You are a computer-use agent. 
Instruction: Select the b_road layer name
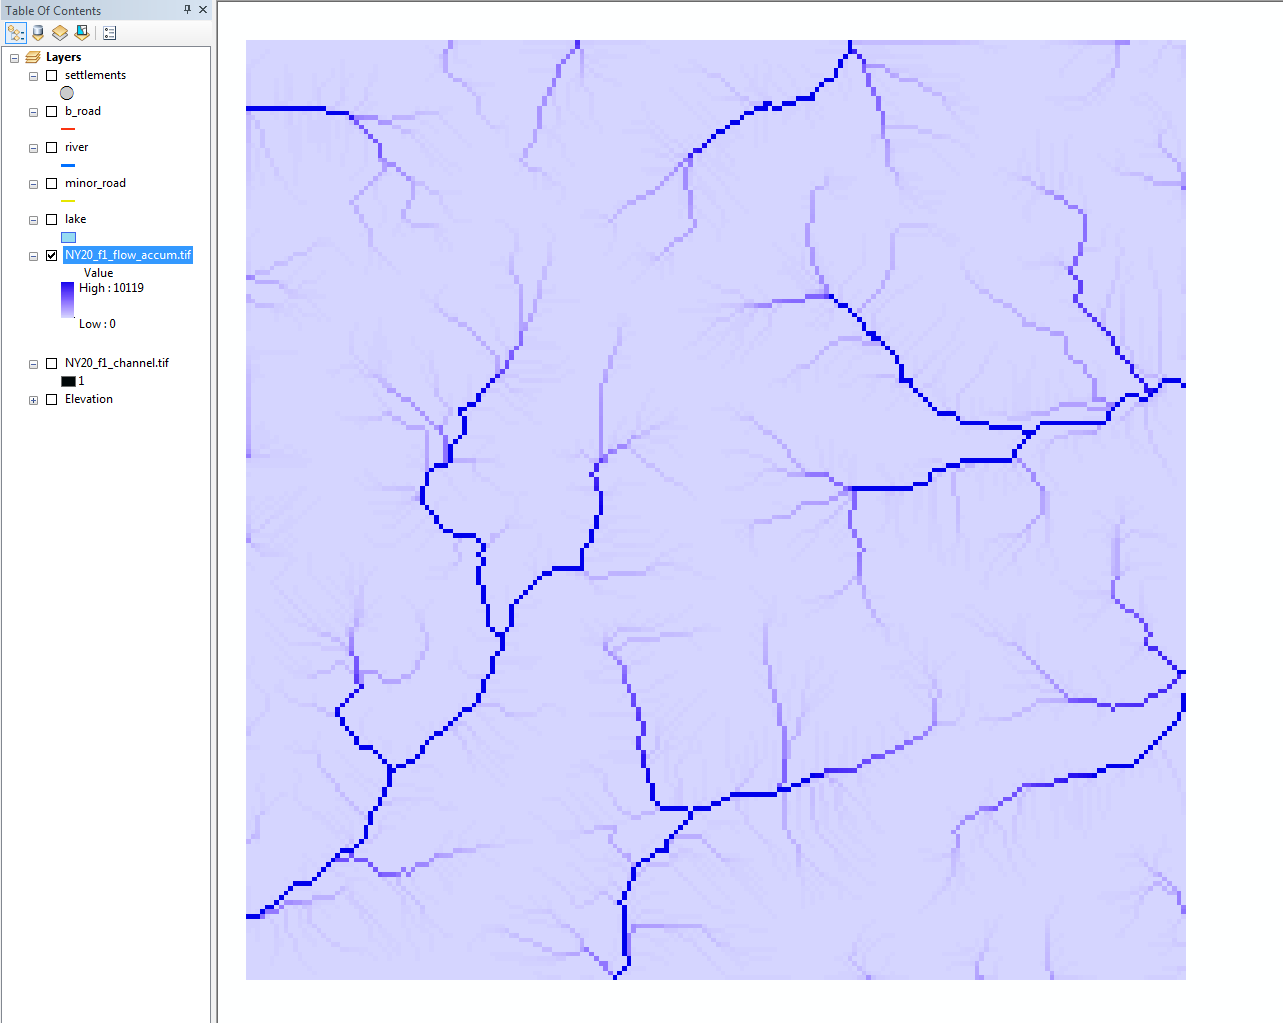click(81, 110)
